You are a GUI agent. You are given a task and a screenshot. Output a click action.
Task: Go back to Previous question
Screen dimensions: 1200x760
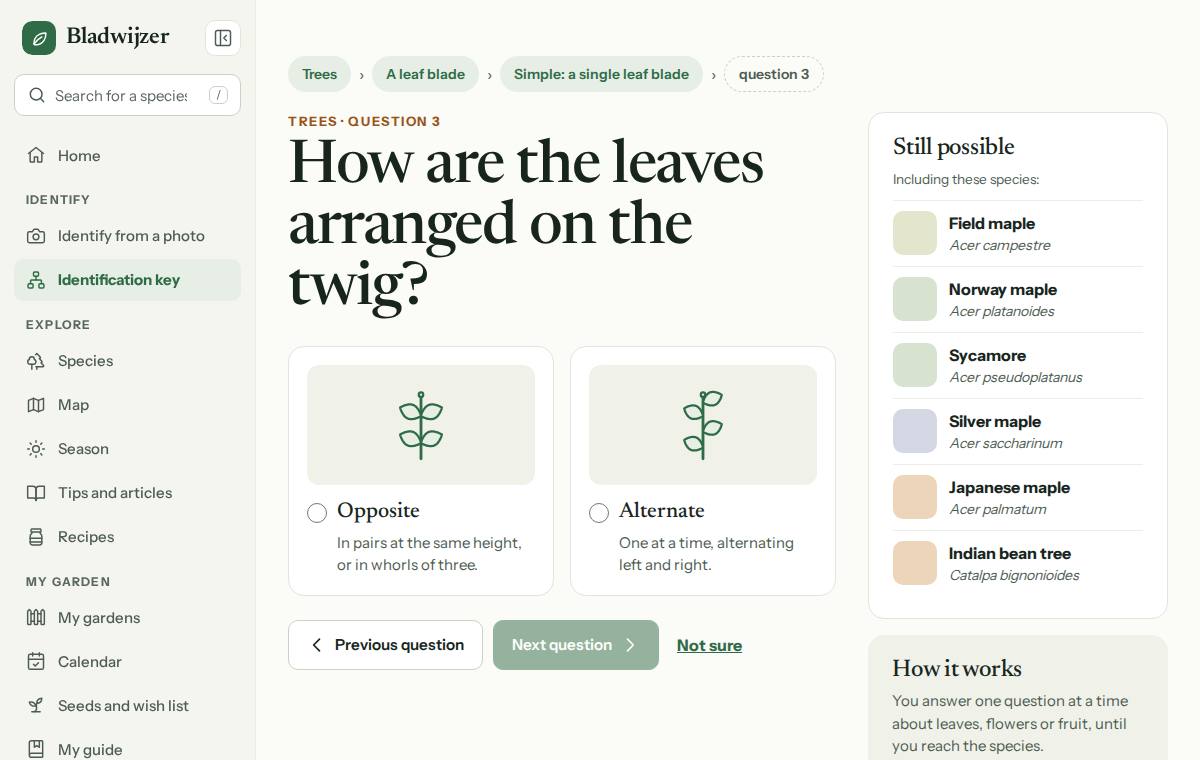(385, 645)
